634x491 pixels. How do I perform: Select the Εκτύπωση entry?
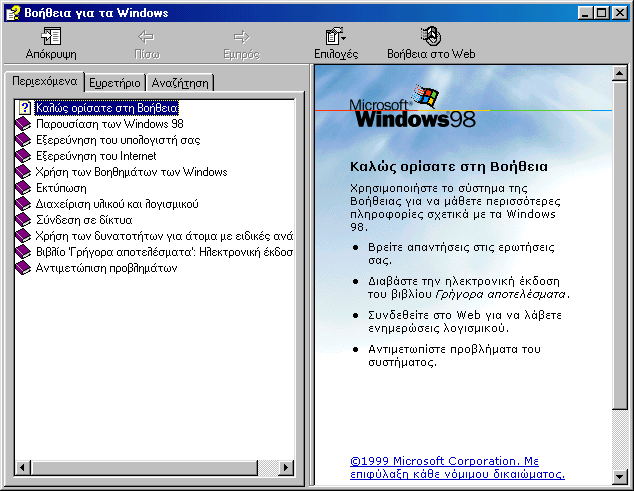[x=61, y=188]
